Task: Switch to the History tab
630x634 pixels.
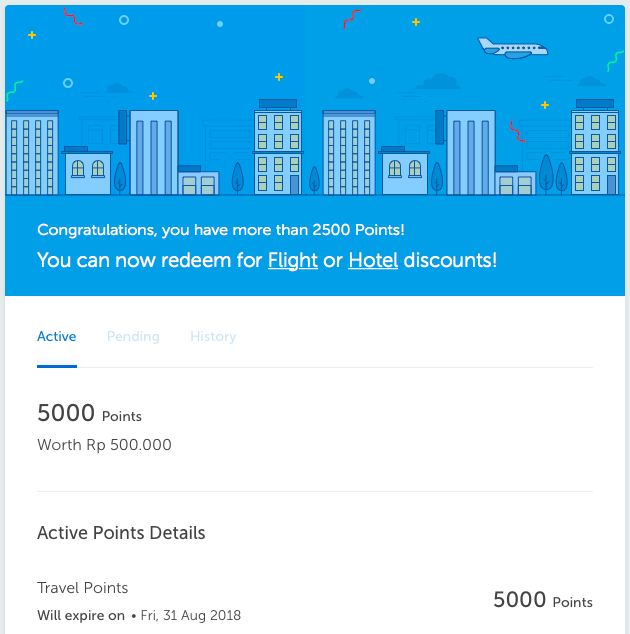Action: (213, 337)
